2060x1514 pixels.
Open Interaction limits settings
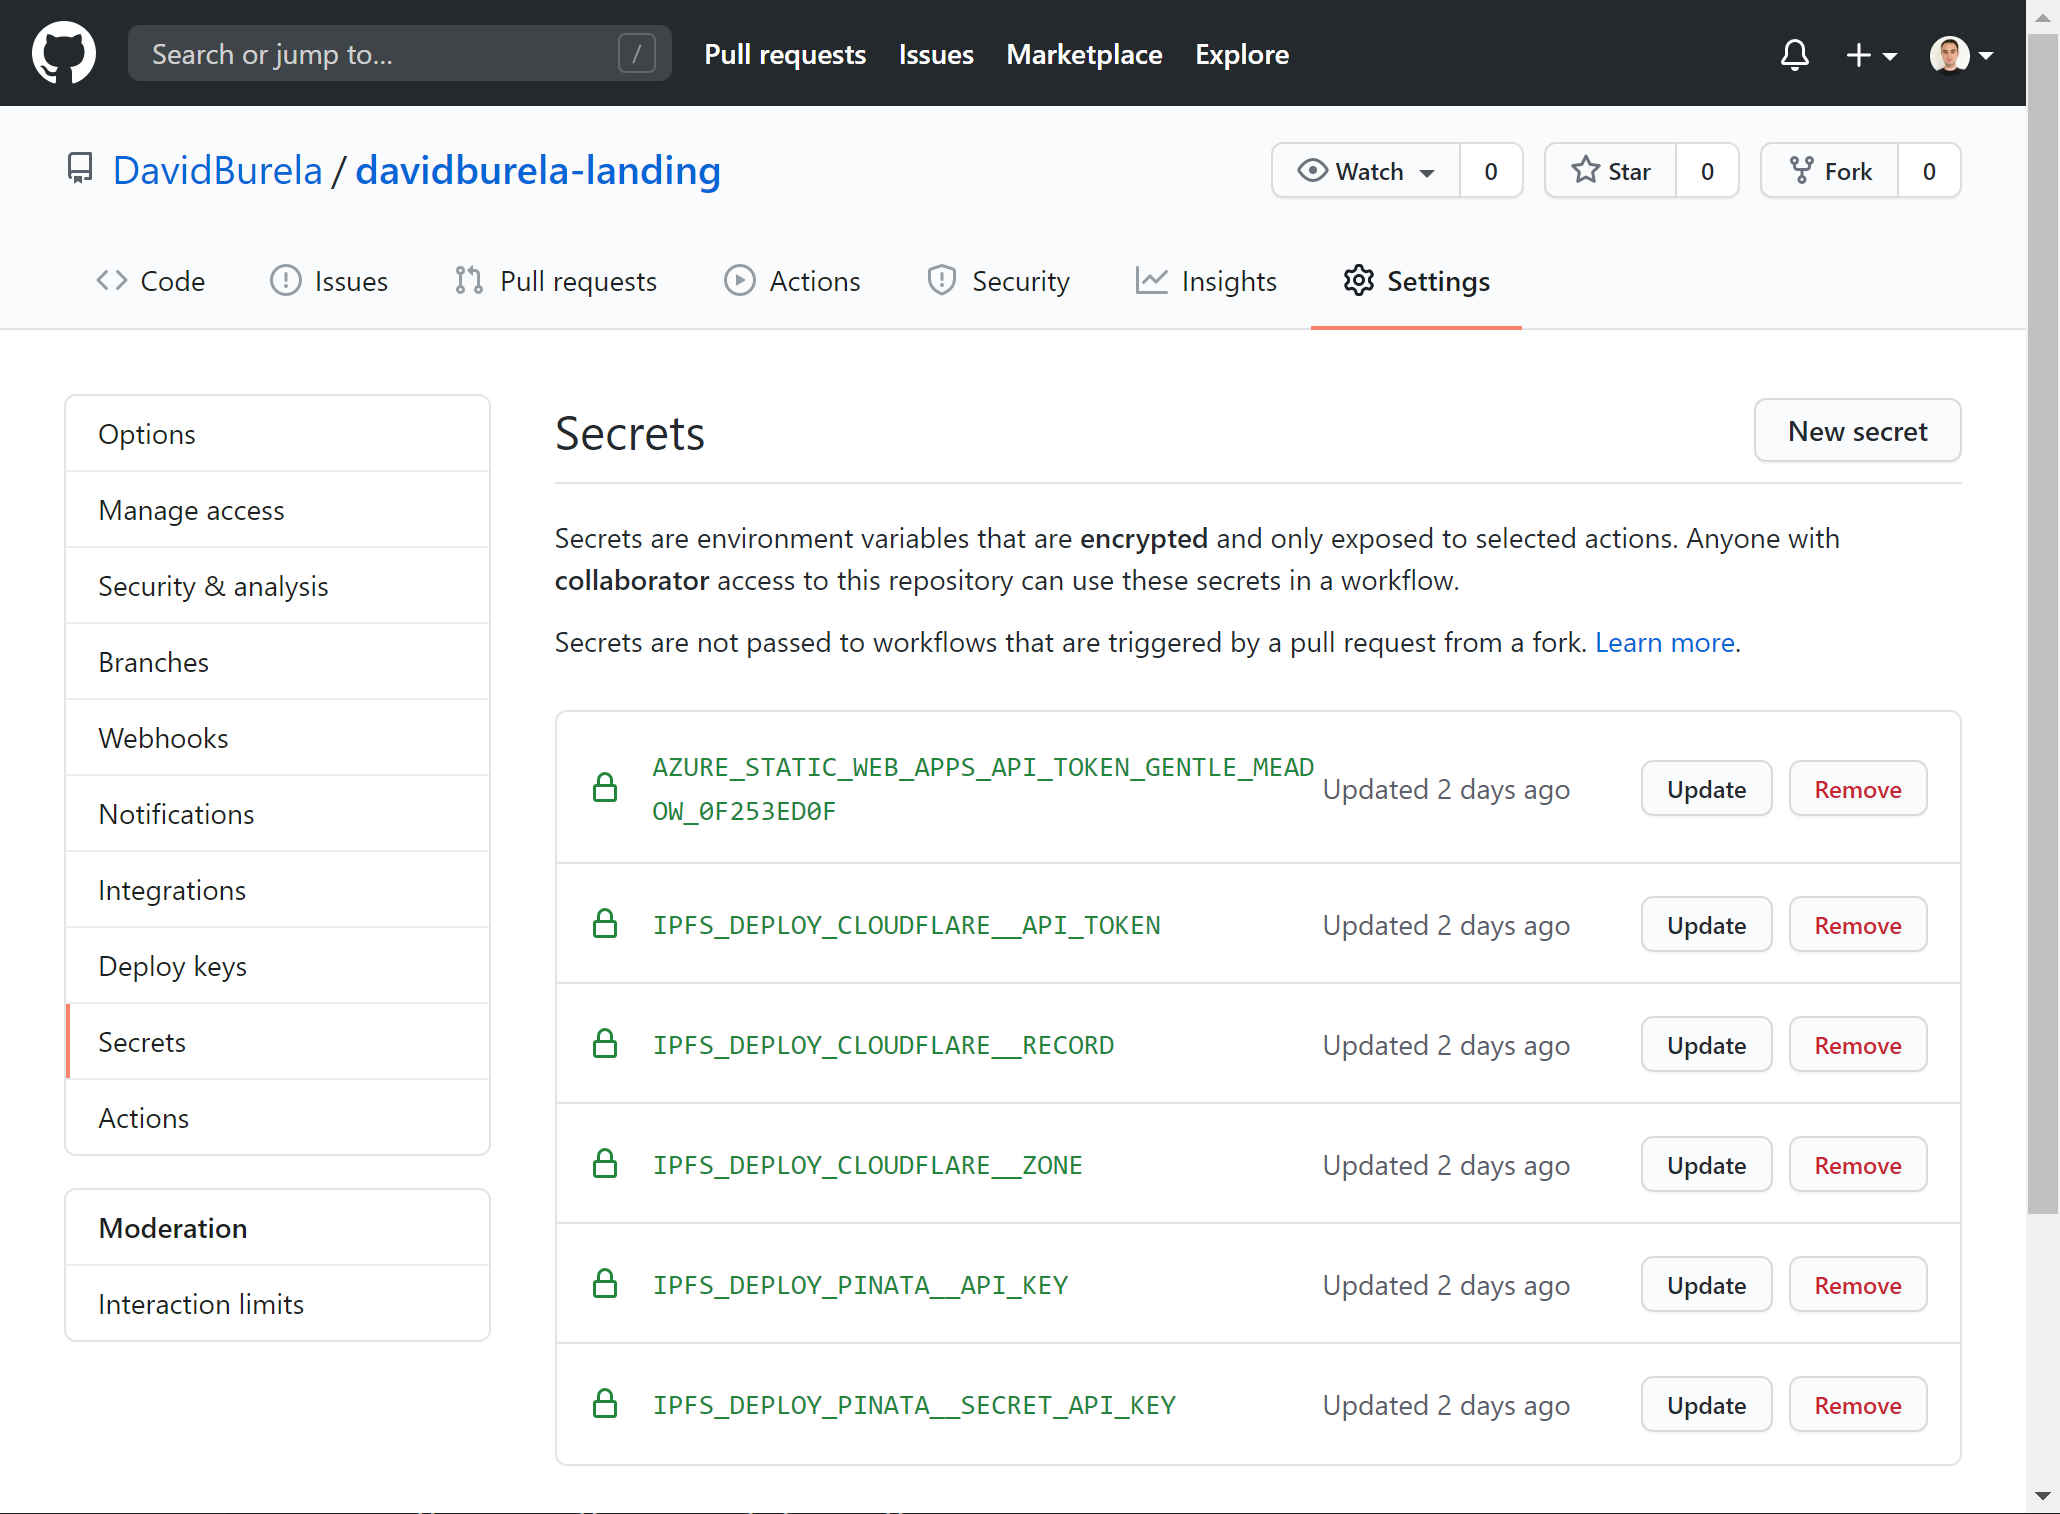coord(278,1304)
